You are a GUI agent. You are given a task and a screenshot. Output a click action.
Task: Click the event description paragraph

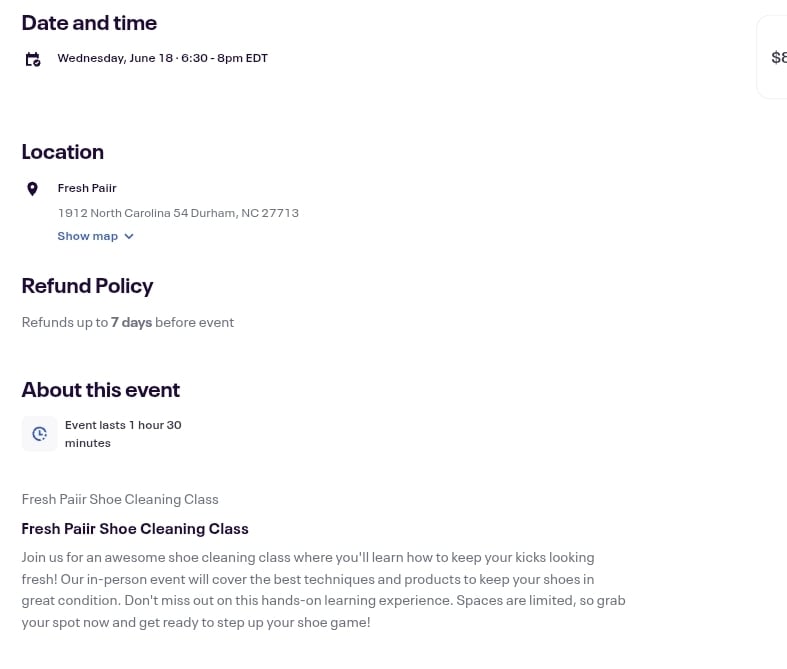[x=323, y=590]
